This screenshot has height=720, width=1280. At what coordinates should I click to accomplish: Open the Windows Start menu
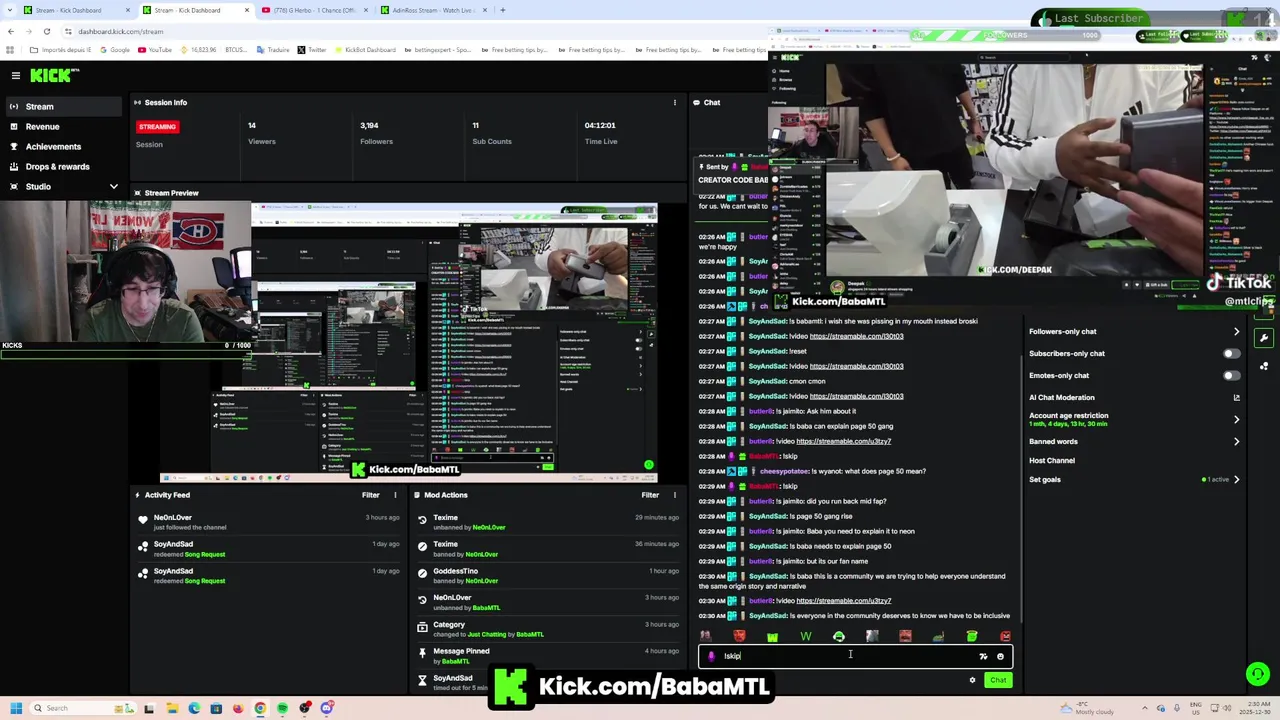[16, 708]
